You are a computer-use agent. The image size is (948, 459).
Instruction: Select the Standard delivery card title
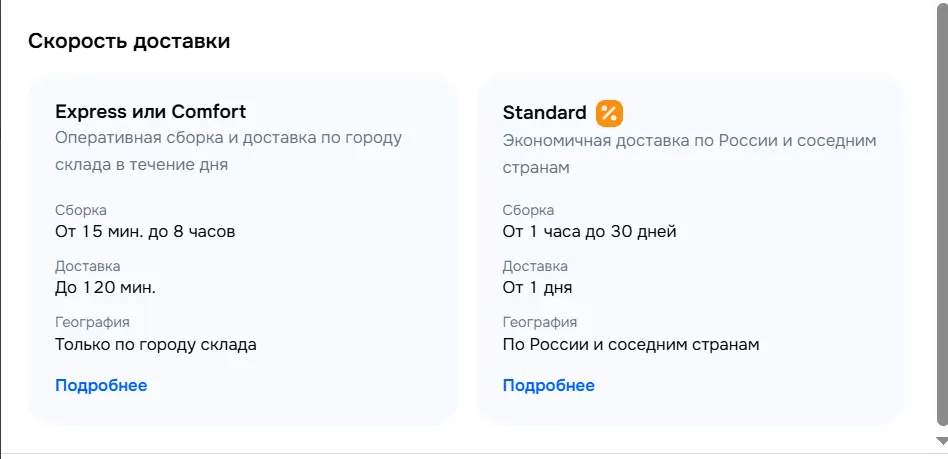click(x=544, y=112)
